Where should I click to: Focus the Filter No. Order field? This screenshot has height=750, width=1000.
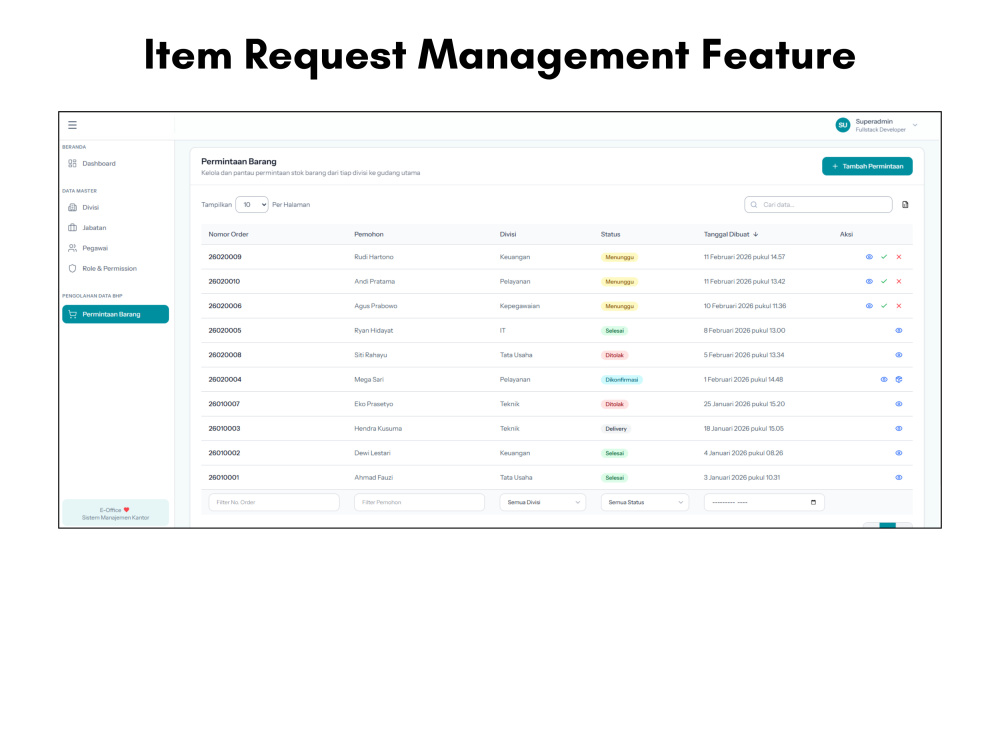(x=274, y=503)
